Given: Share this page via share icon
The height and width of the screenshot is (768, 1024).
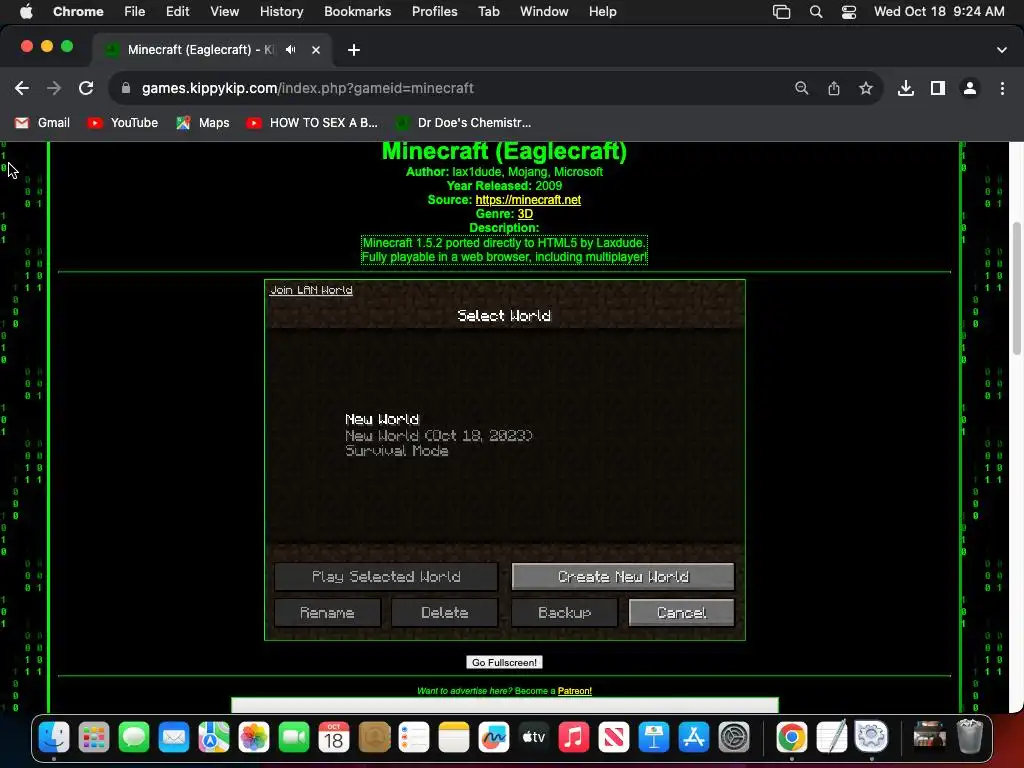Looking at the screenshot, I should [834, 88].
